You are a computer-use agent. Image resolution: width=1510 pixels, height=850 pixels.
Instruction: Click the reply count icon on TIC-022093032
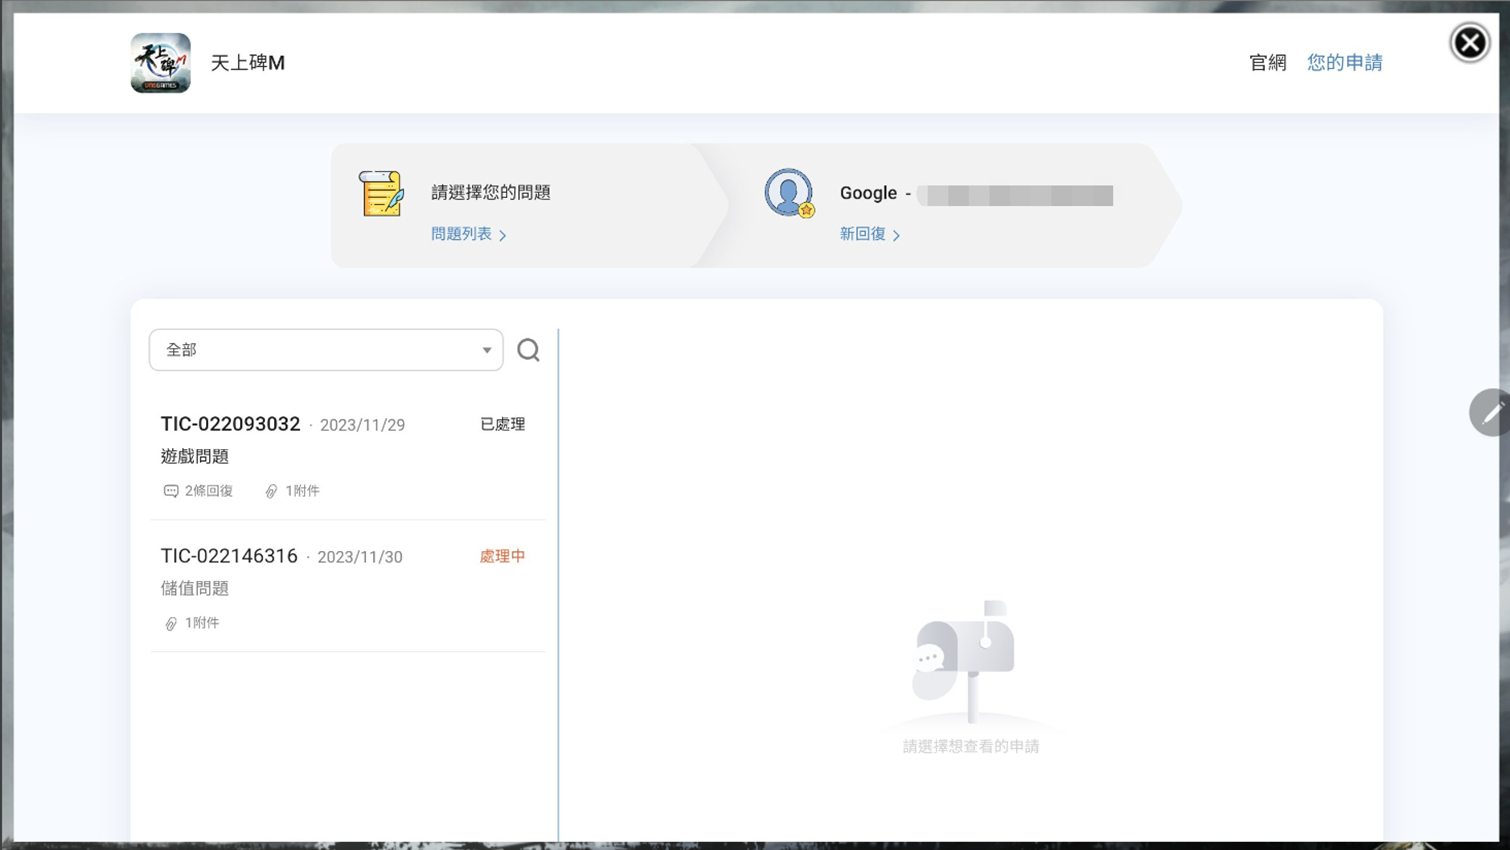171,491
